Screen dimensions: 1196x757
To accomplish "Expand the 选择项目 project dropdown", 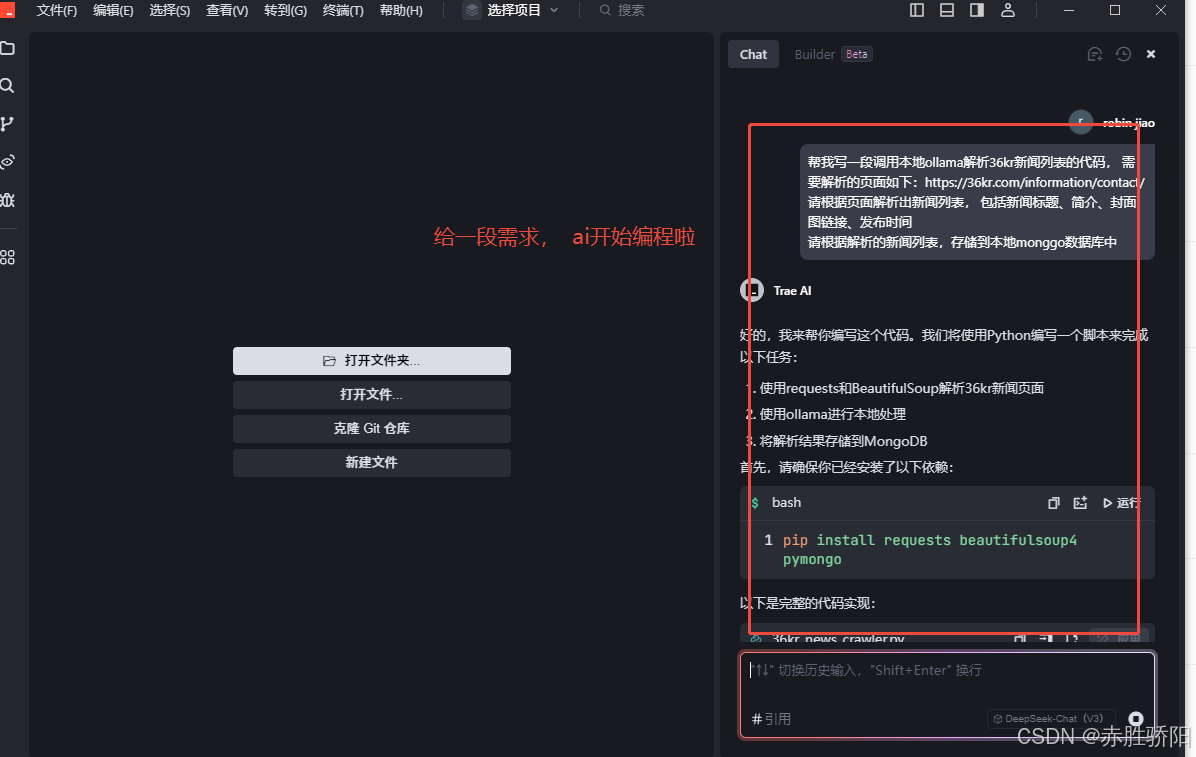I will tap(512, 11).
